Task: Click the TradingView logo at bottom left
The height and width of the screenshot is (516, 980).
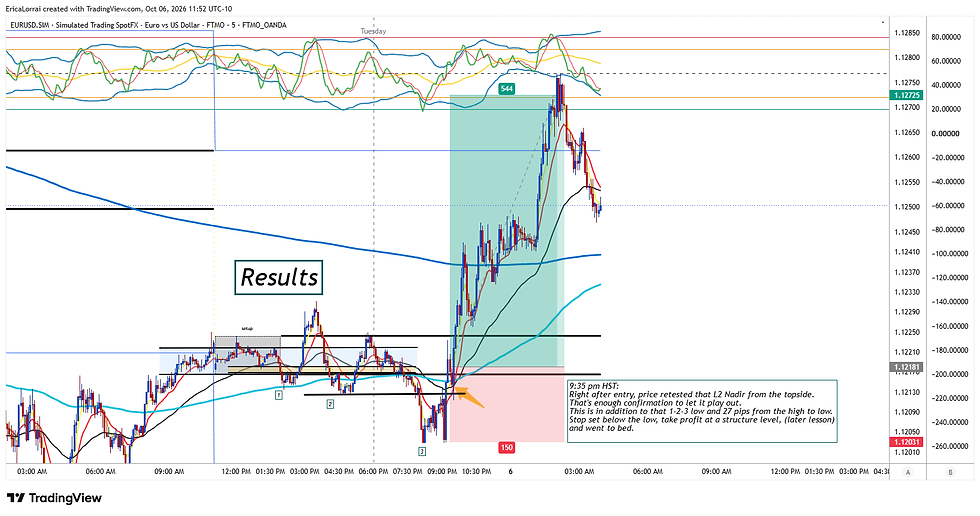Action: (54, 498)
